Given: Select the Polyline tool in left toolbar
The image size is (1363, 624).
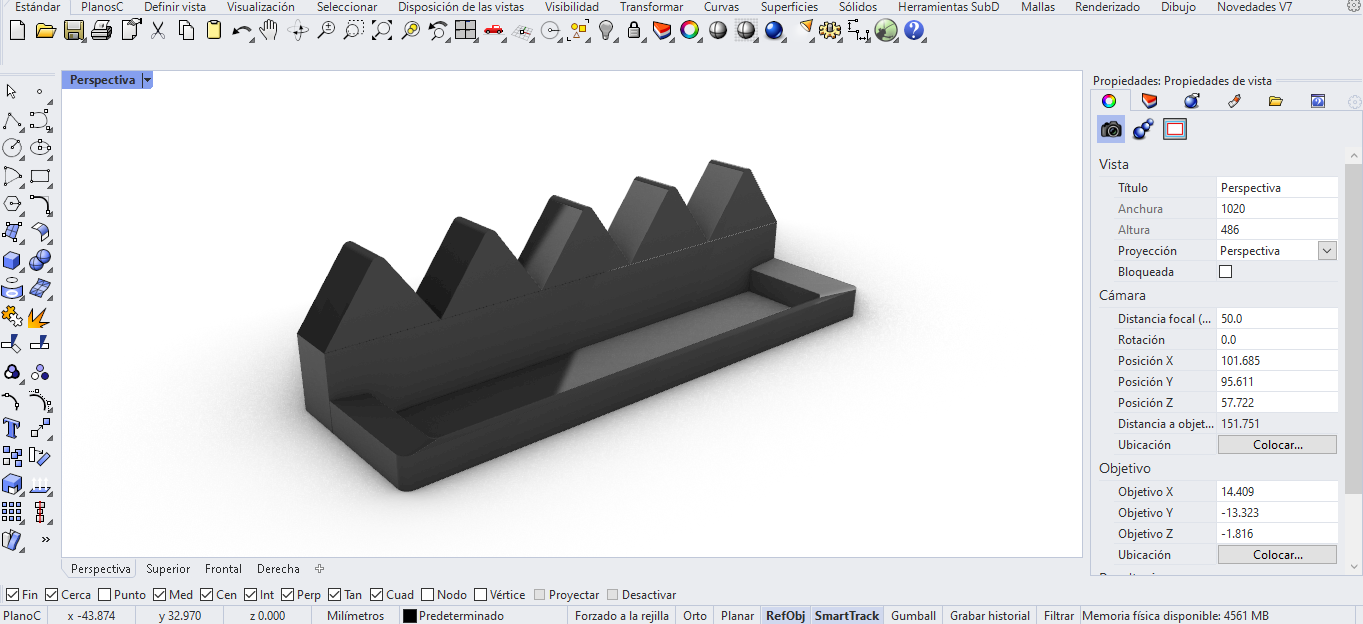Looking at the screenshot, I should click(12, 121).
